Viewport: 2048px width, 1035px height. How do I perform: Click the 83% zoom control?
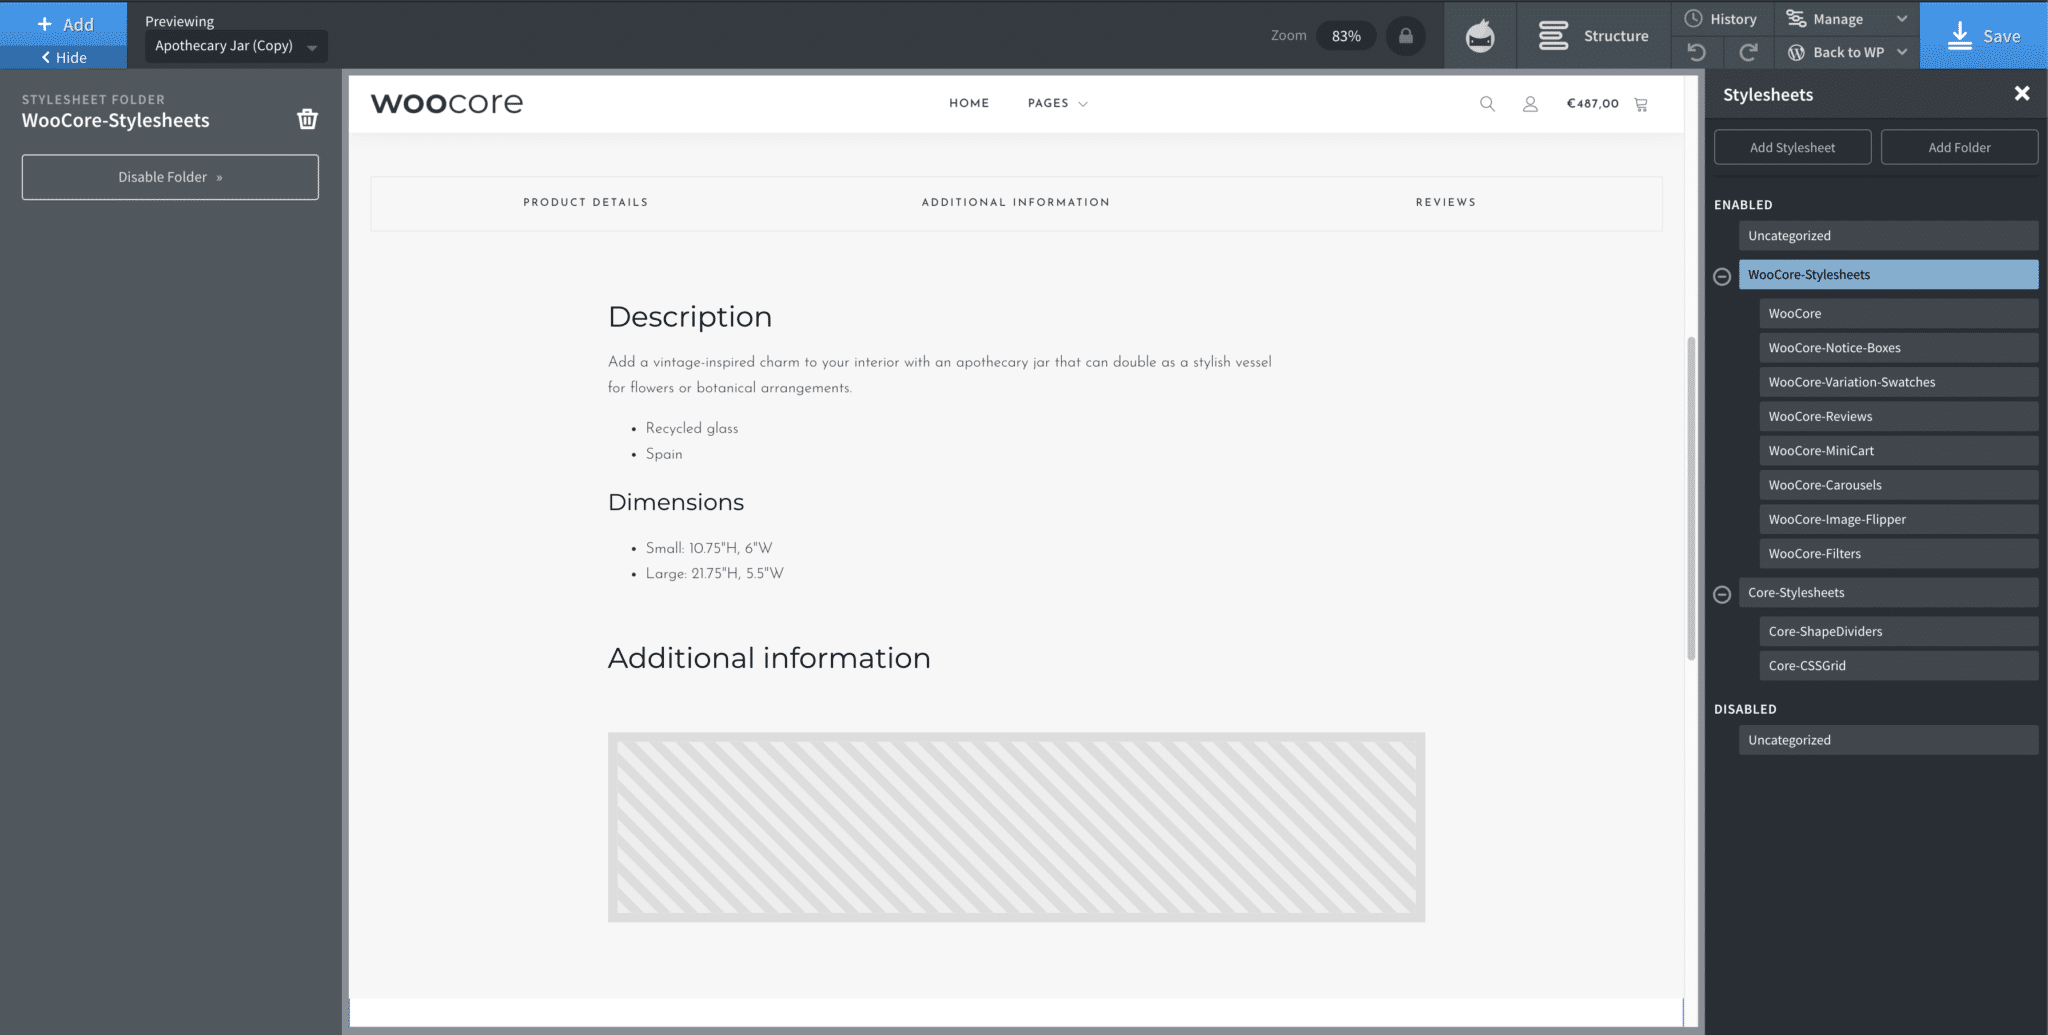[x=1346, y=35]
